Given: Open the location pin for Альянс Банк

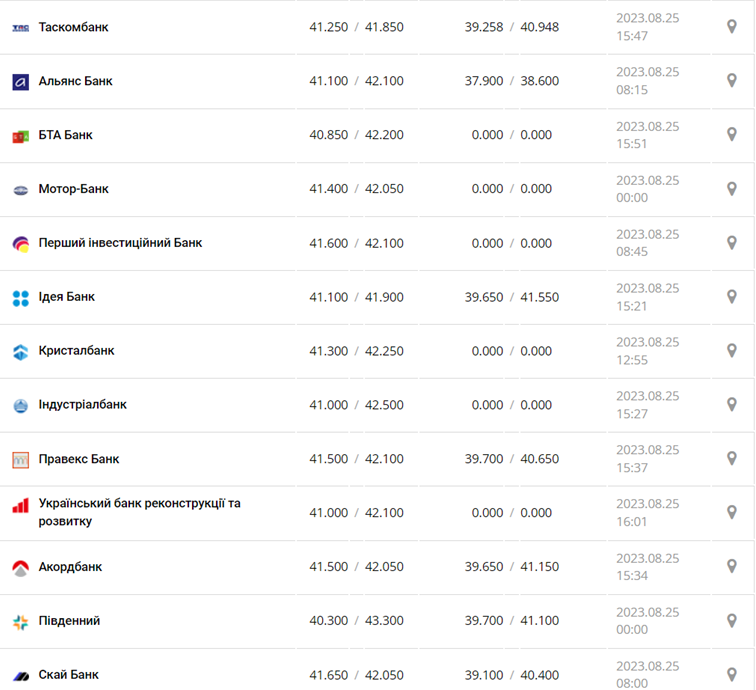Looking at the screenshot, I should (731, 81).
